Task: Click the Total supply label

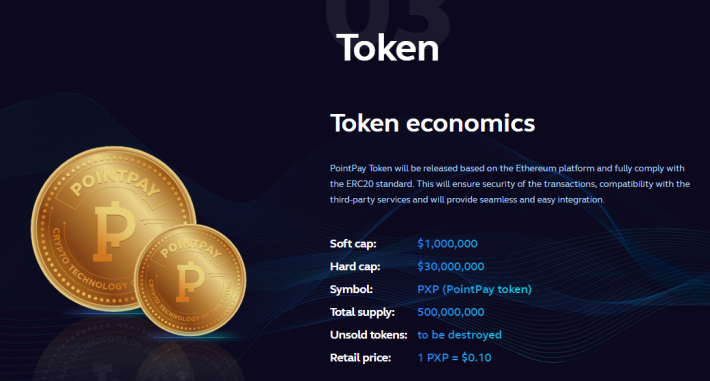Action: (x=362, y=312)
